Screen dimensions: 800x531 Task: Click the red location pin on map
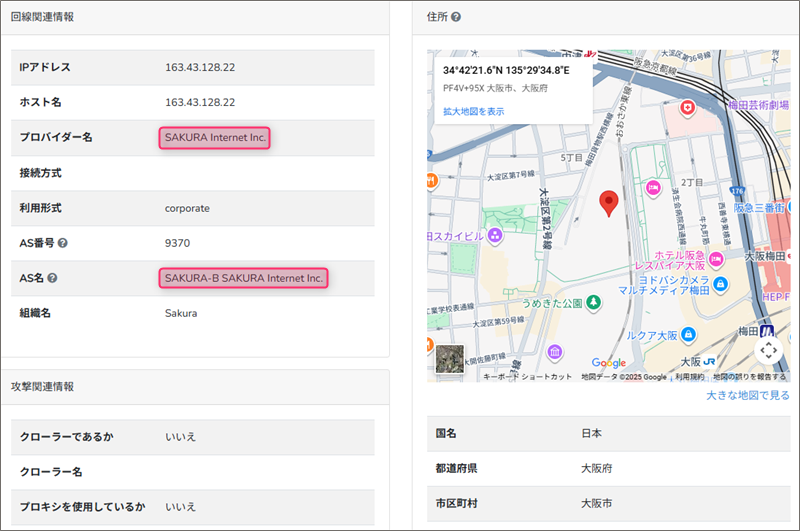(608, 203)
